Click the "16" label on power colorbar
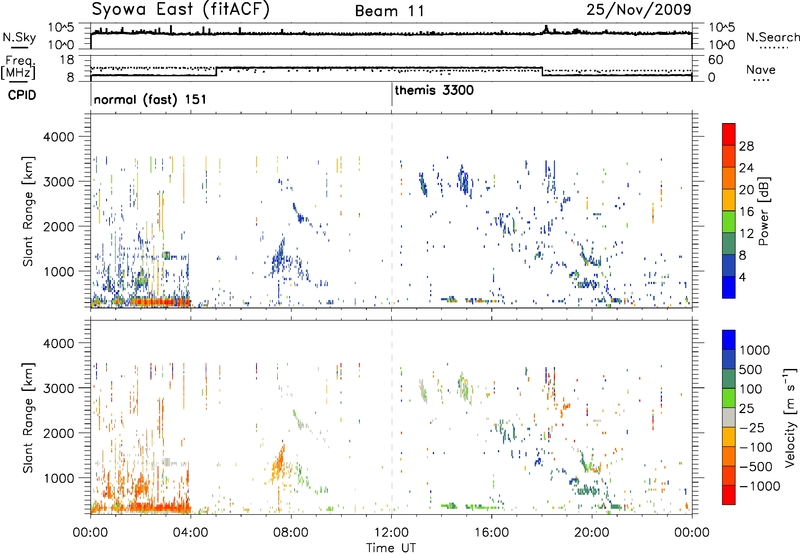800x554 pixels. 746,212
